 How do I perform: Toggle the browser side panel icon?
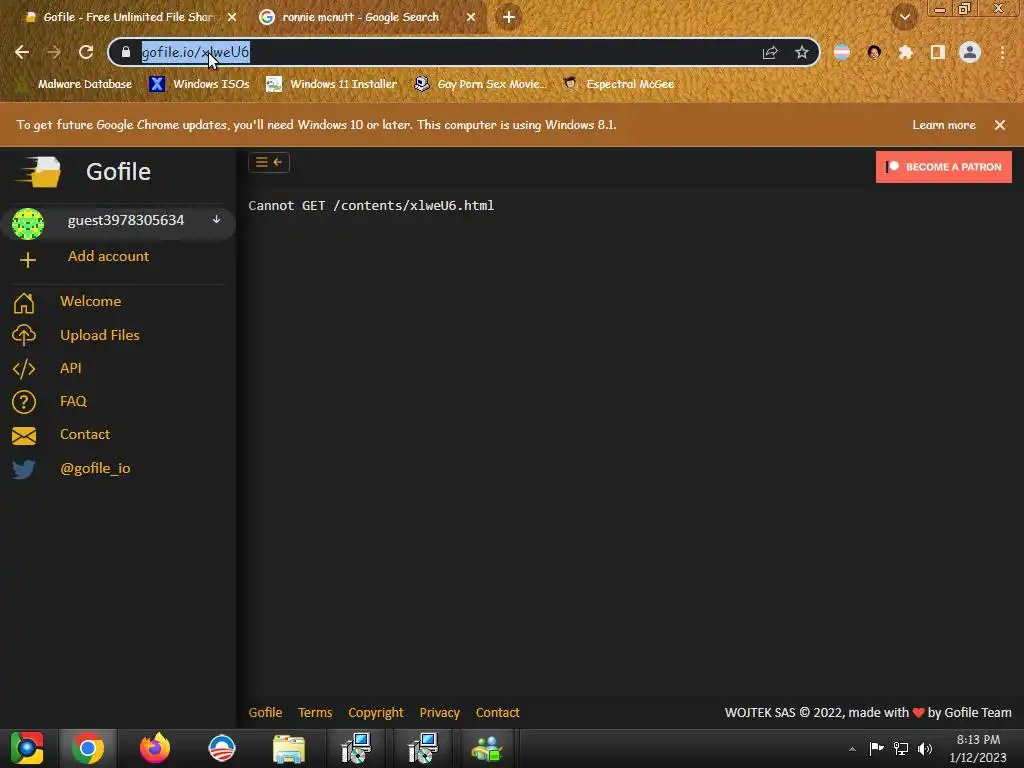[938, 52]
